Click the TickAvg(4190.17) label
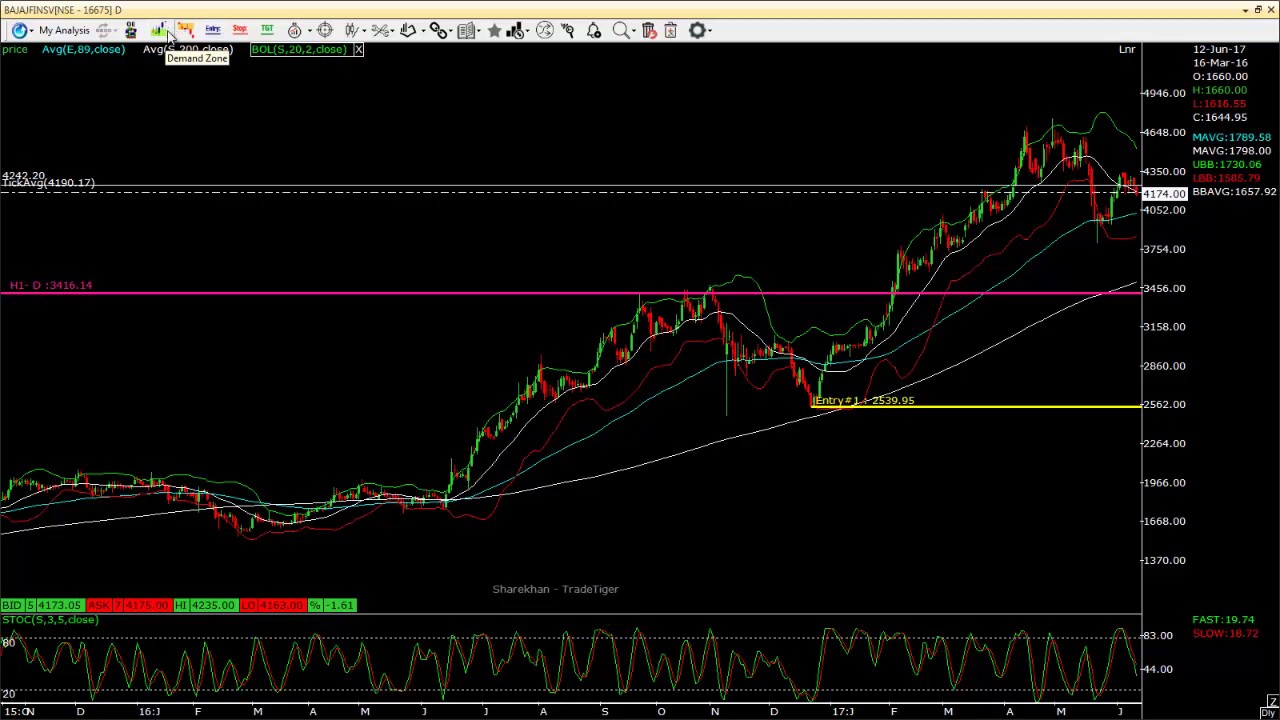Screen dimensions: 1280x720 click(x=49, y=183)
